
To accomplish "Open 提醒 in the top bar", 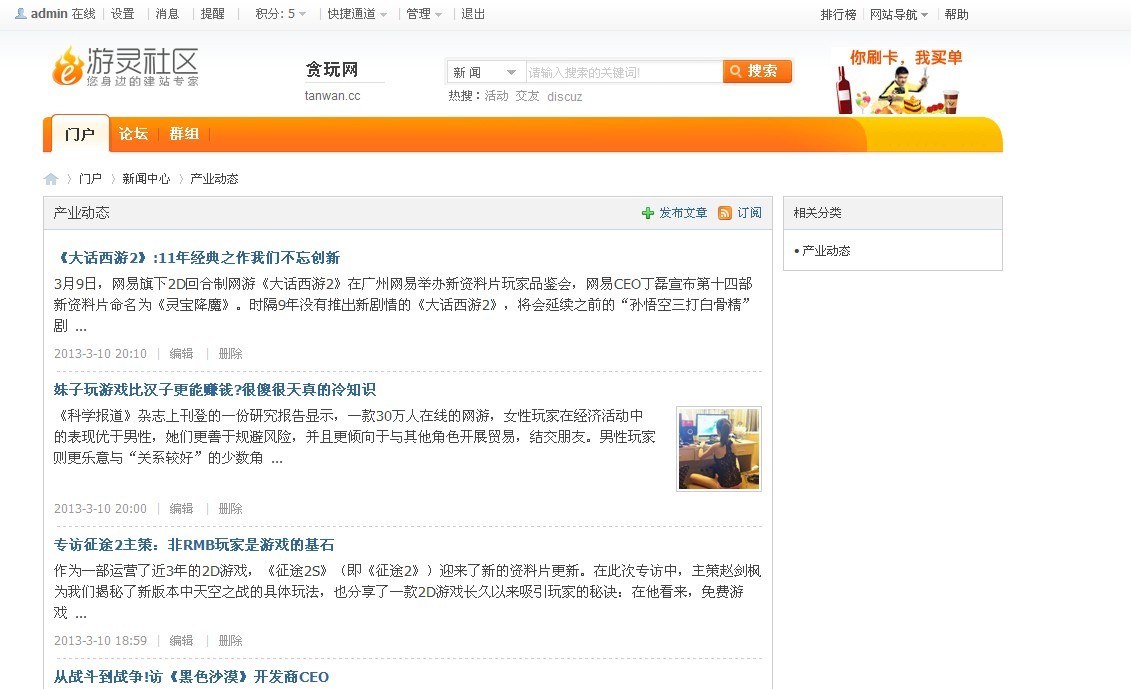I will pyautogui.click(x=212, y=14).
